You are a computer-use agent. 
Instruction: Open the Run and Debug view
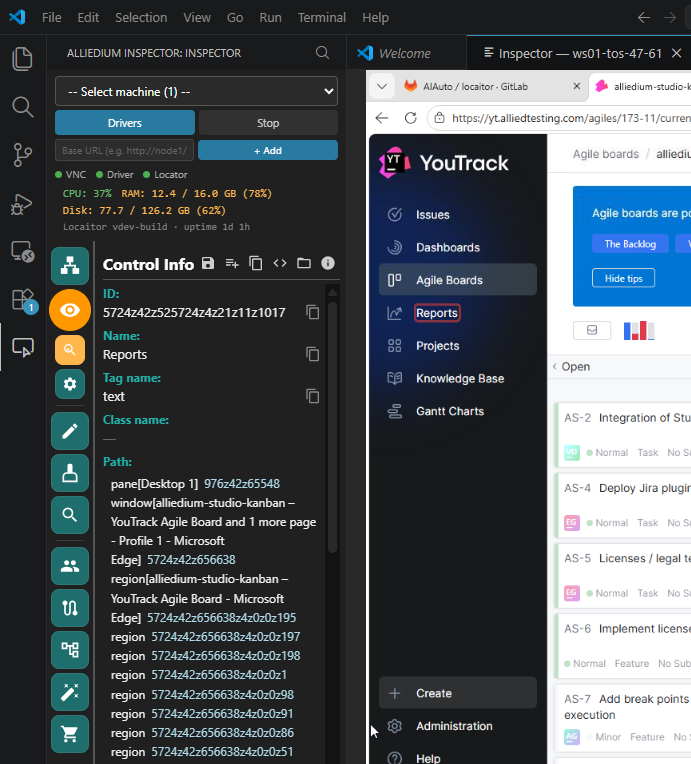coord(22,204)
